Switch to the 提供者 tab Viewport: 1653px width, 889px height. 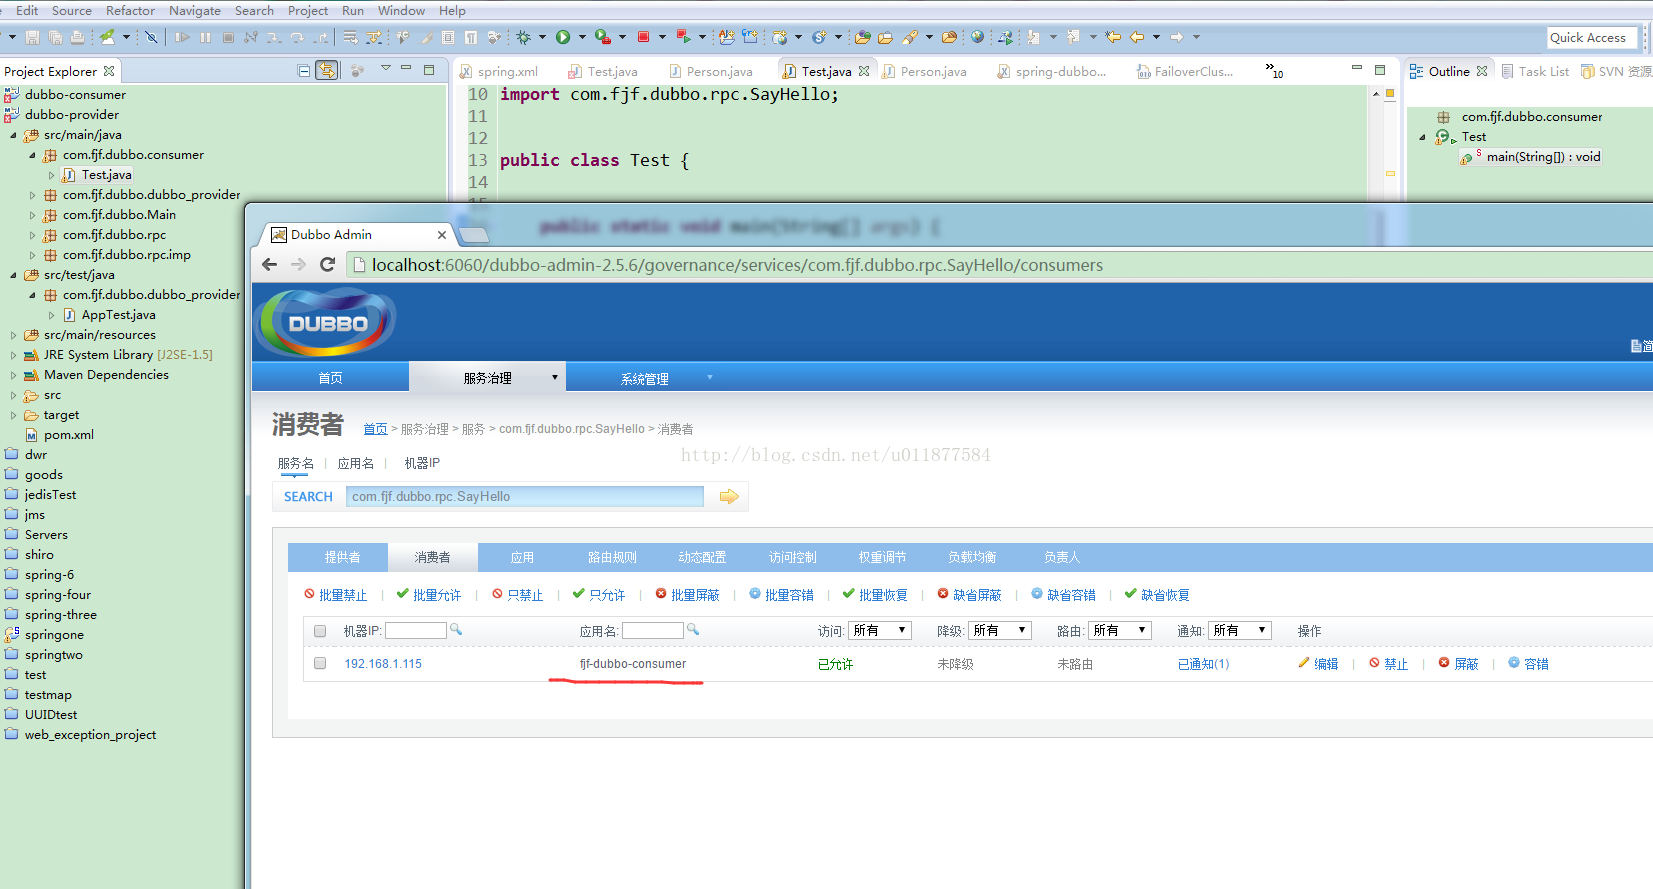click(x=342, y=557)
